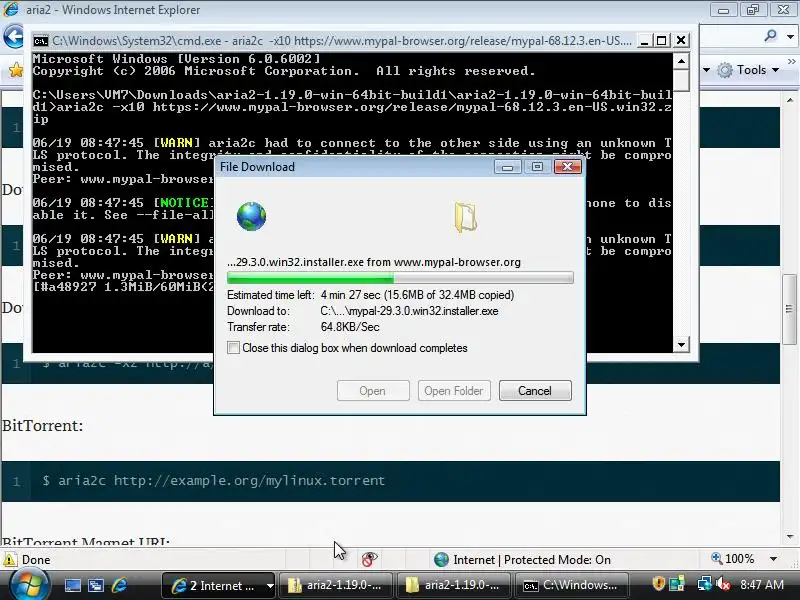Click Switch Between Windows quick launch icon
The width and height of the screenshot is (800, 600).
pyautogui.click(x=96, y=585)
